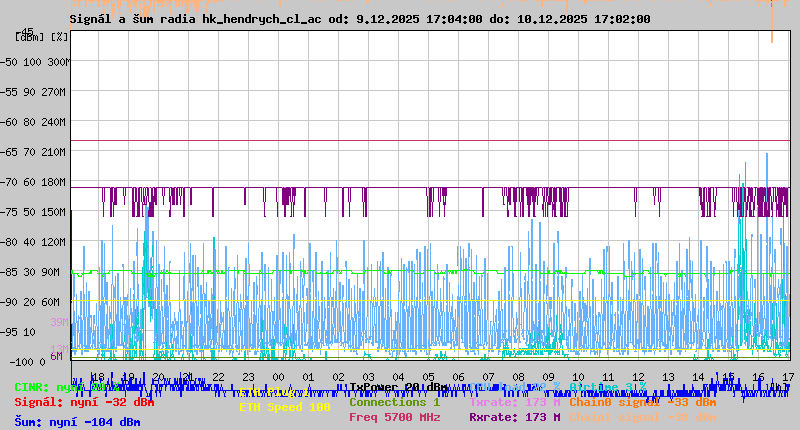This screenshot has height=430, width=800.
Task: Select the blue "Šum: nyní -104 dBm" legend entry
Action: click(76, 422)
